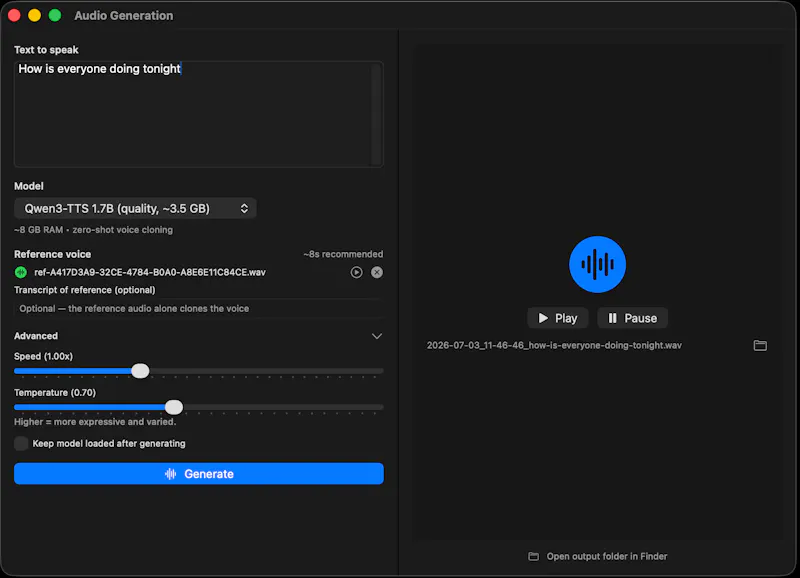Focus the Text to speak text area
Viewport: 800px width, 578px height.
point(199,114)
